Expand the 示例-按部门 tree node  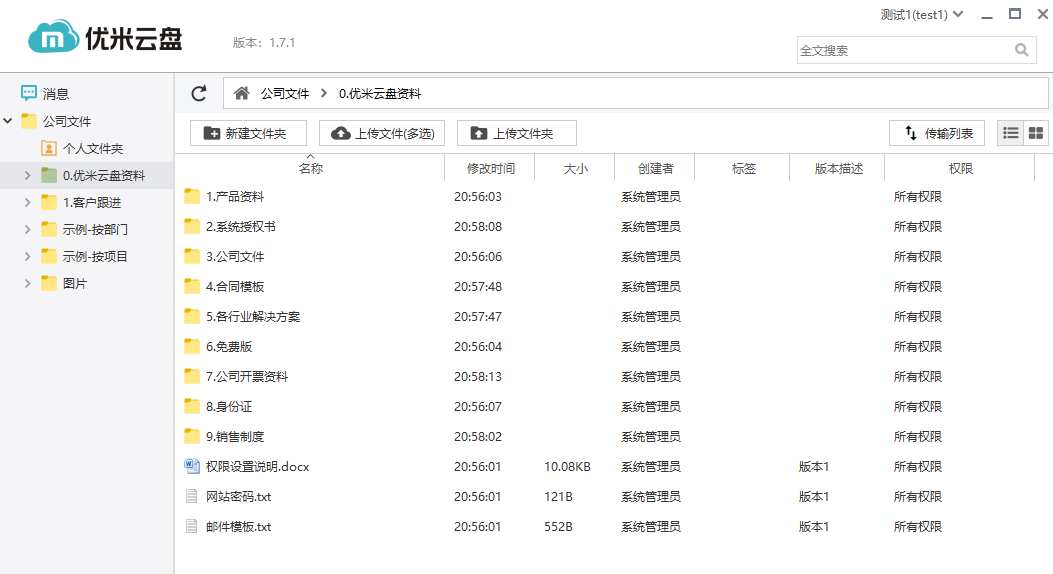[x=28, y=229]
